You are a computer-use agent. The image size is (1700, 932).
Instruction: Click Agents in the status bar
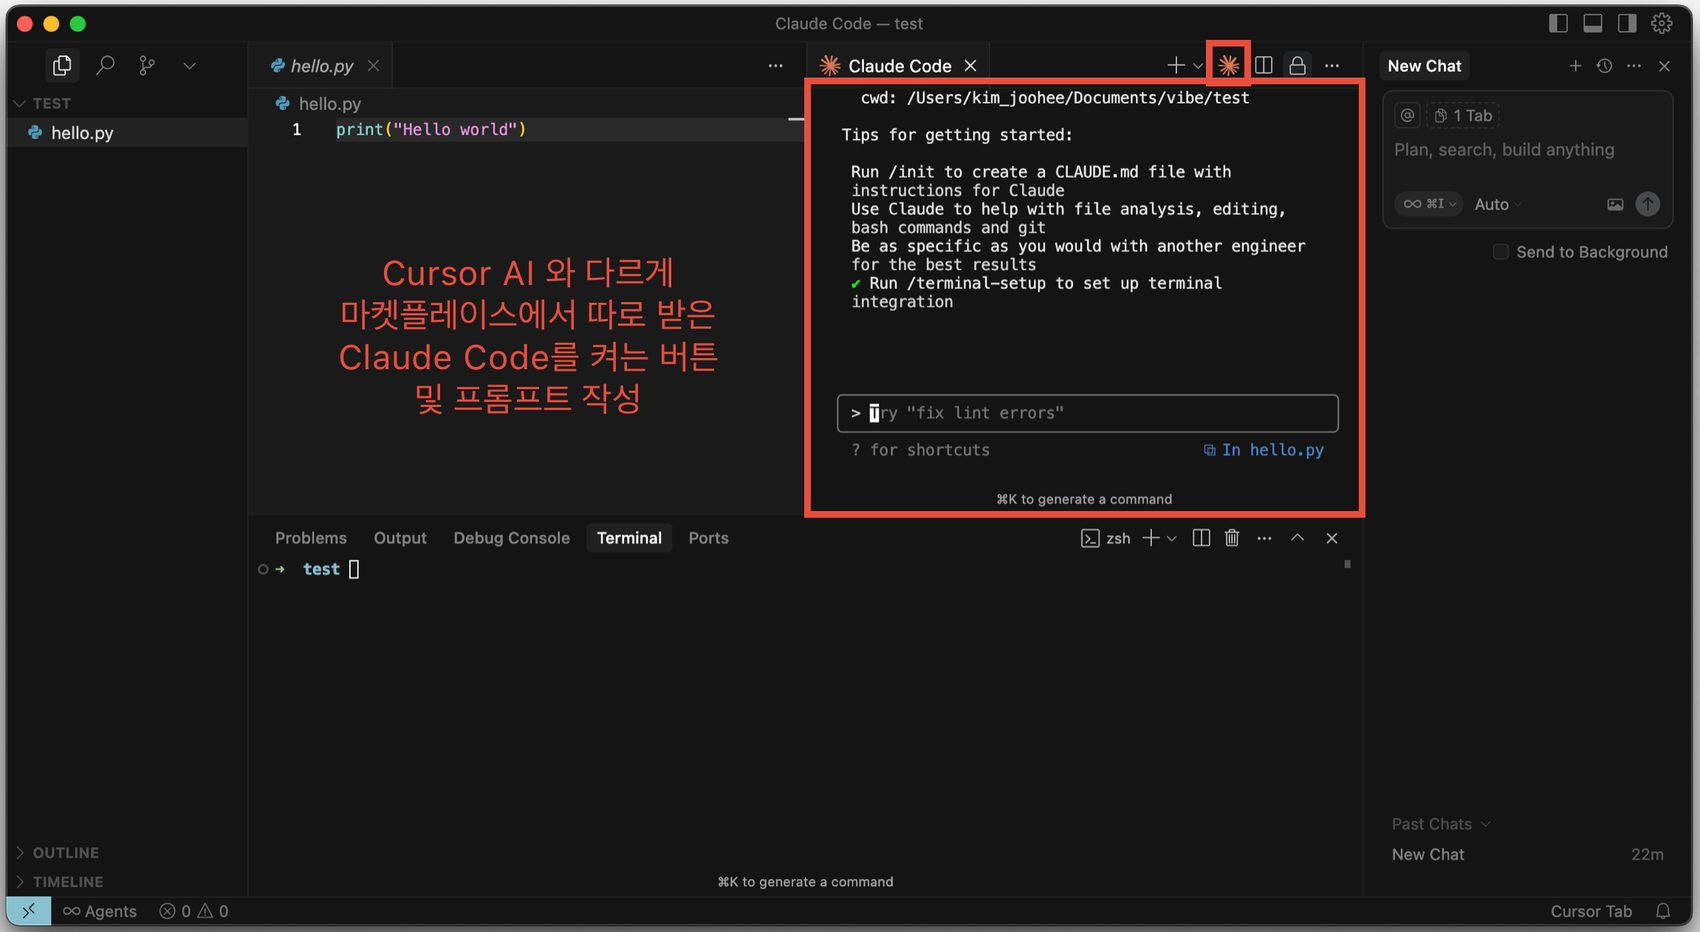(100, 911)
